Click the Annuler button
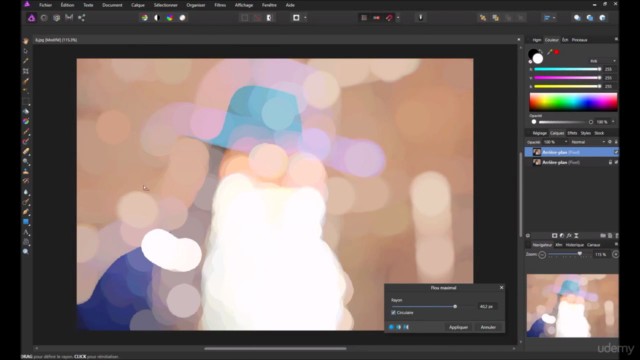Screen dimensions: 640x360 488,327
